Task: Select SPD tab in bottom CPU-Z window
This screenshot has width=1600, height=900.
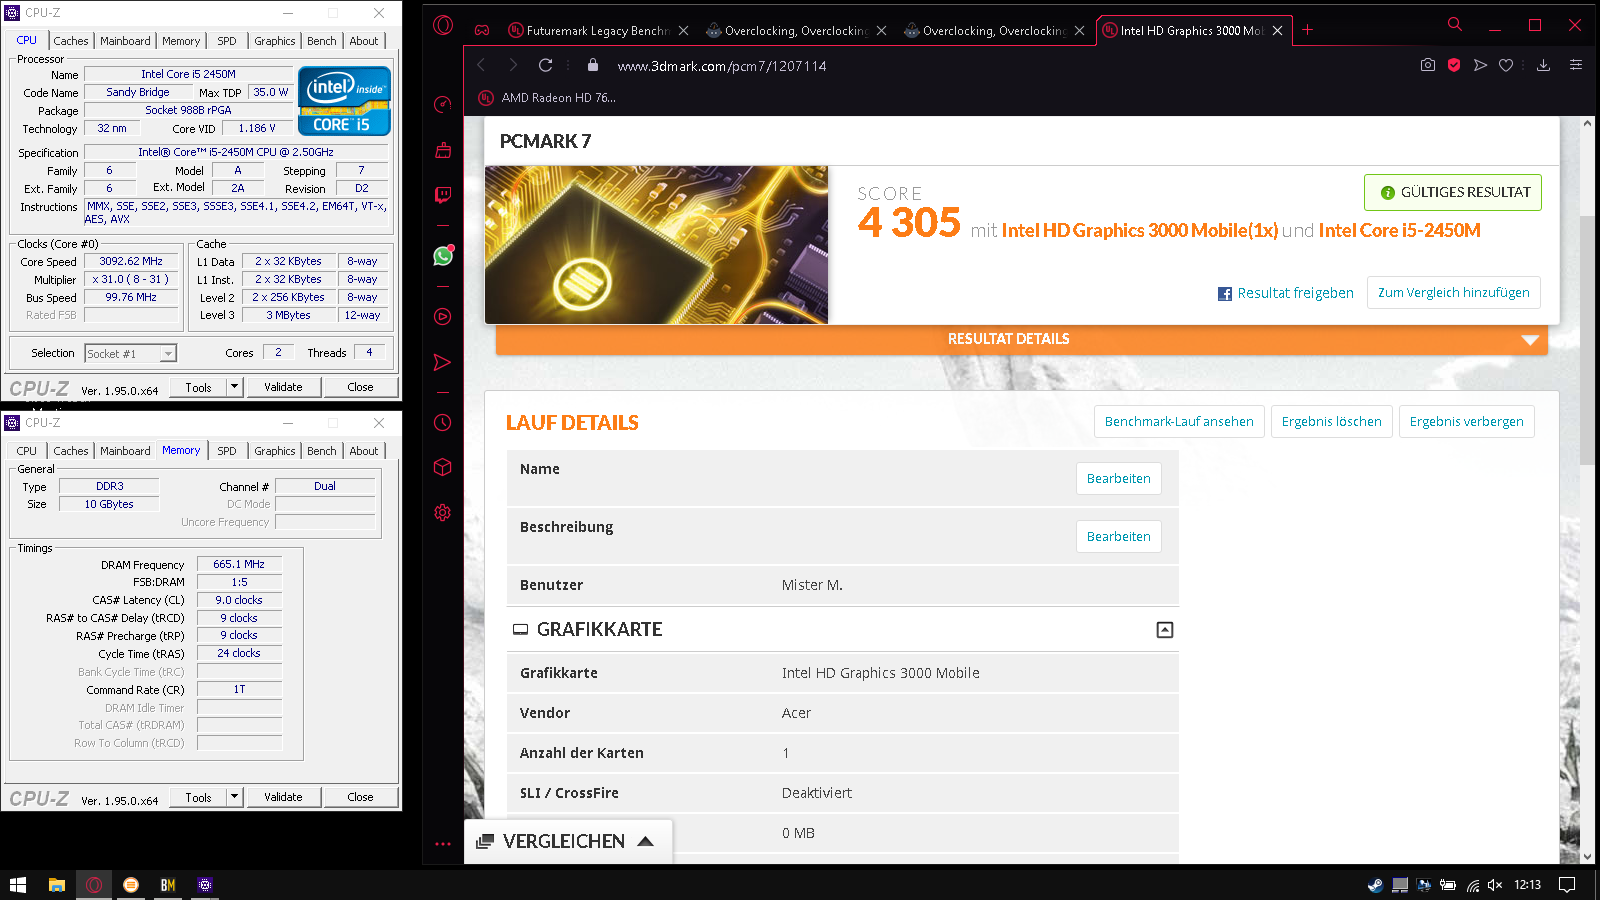Action: (x=227, y=451)
